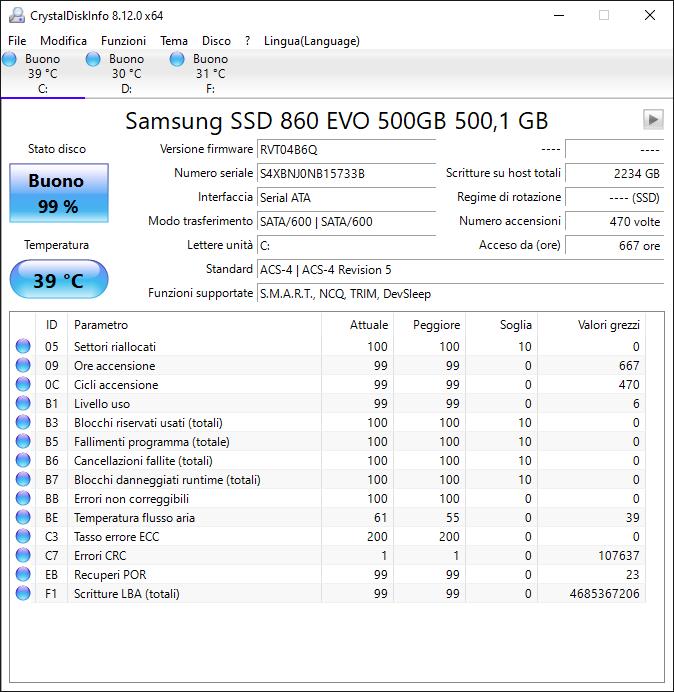Click the Modo trasferimento SATA/600 field
Viewport: 674px width, 692px height.
point(346,221)
